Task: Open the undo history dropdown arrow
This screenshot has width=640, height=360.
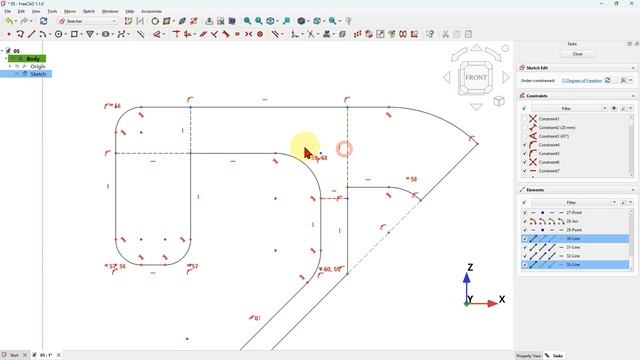Action: pyautogui.click(x=16, y=21)
